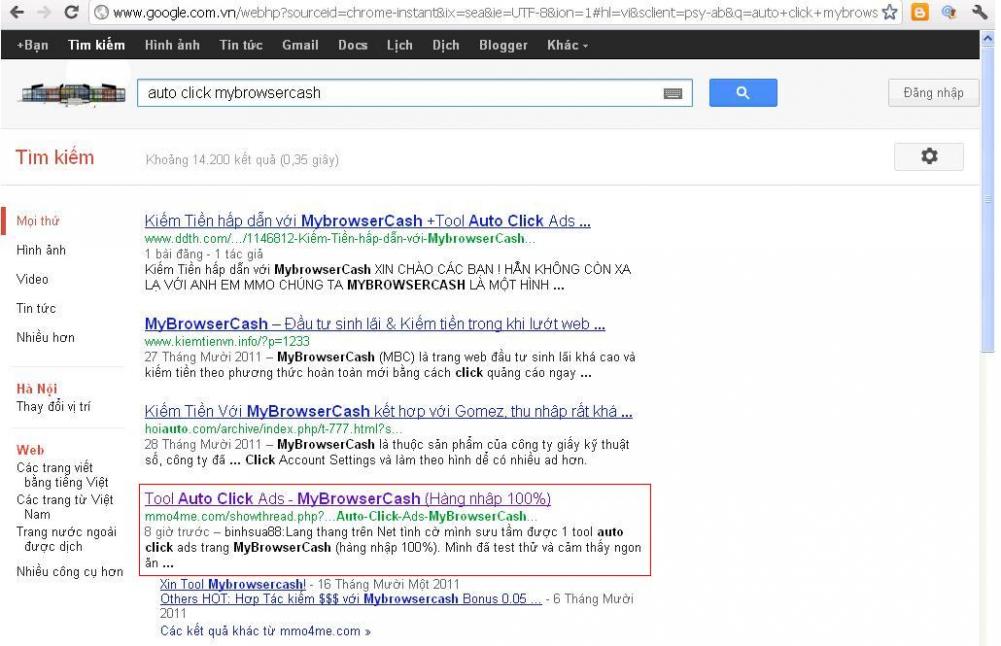Select Các trang viết bằng tiếng Việt
Screen dimensions: 1001x646
pos(63,475)
